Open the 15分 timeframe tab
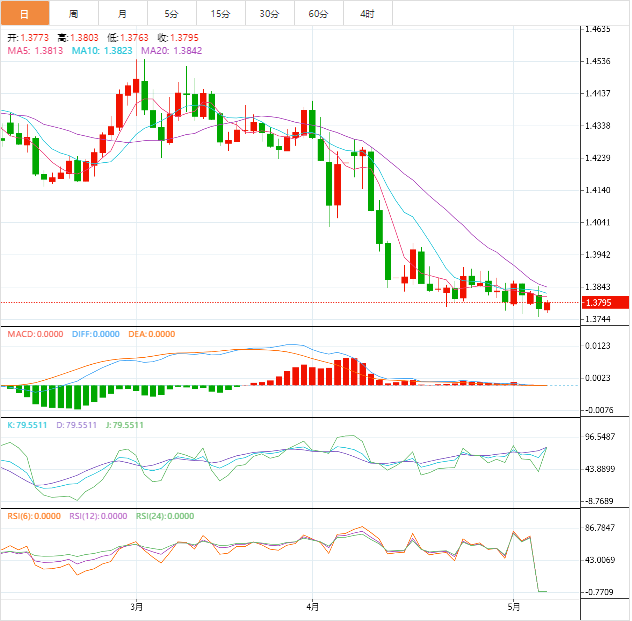The image size is (632, 621). 221,13
